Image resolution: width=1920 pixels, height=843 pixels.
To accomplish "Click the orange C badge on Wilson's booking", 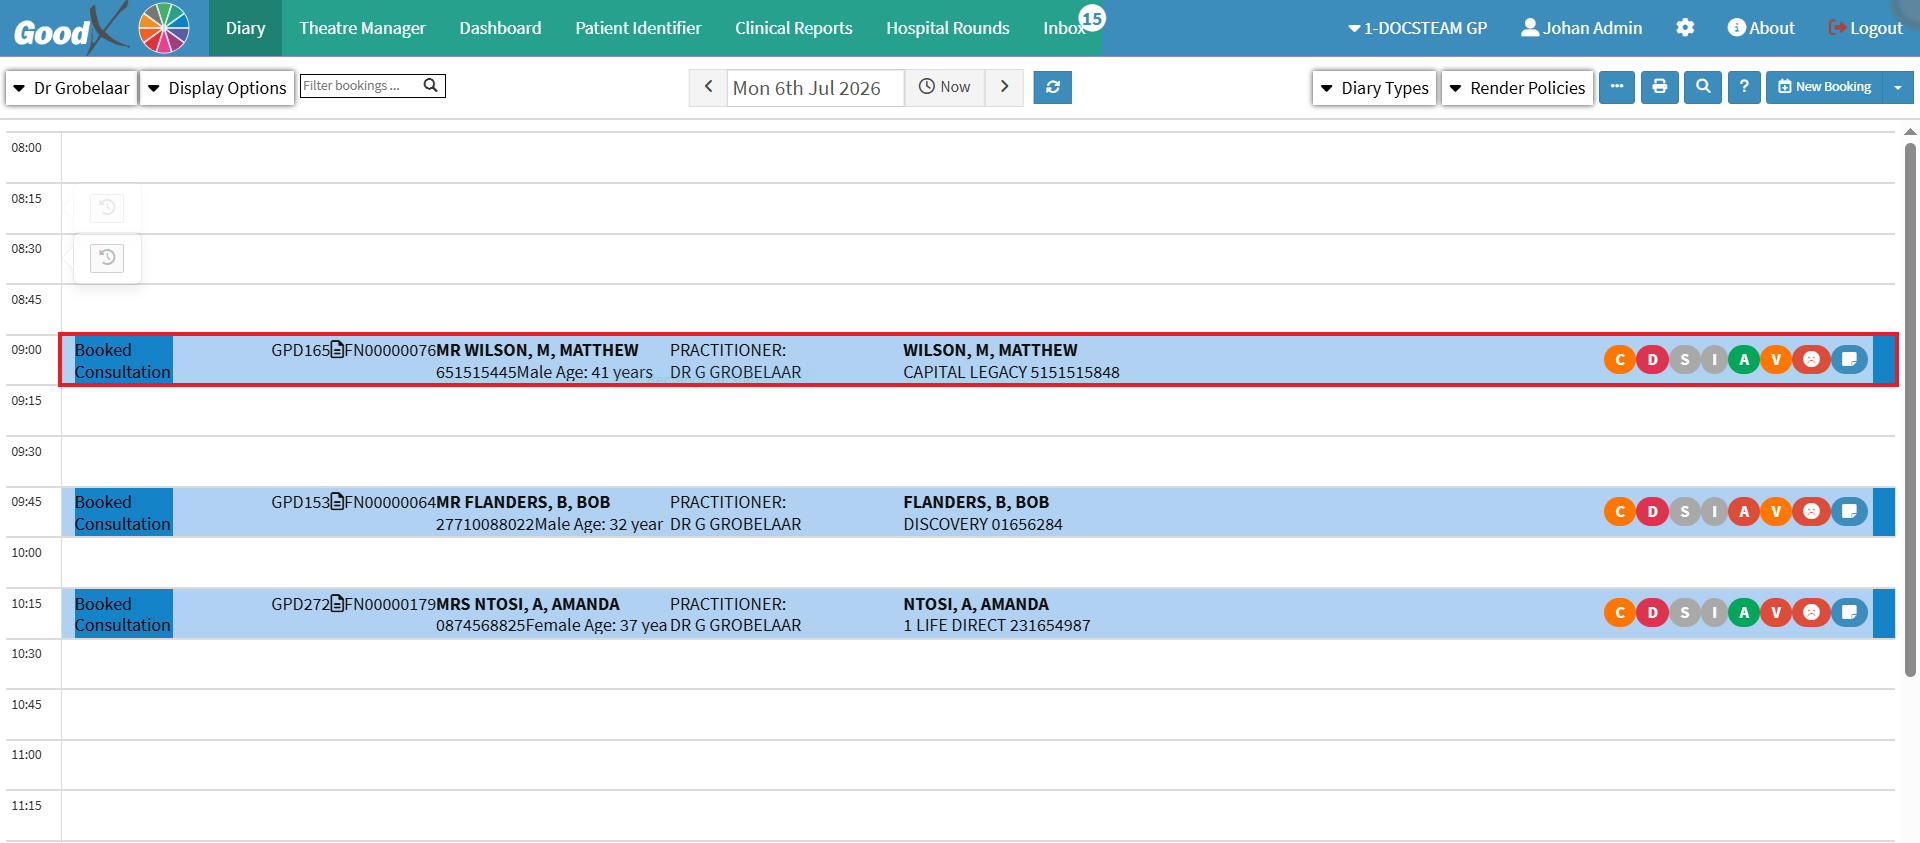I will (1620, 360).
